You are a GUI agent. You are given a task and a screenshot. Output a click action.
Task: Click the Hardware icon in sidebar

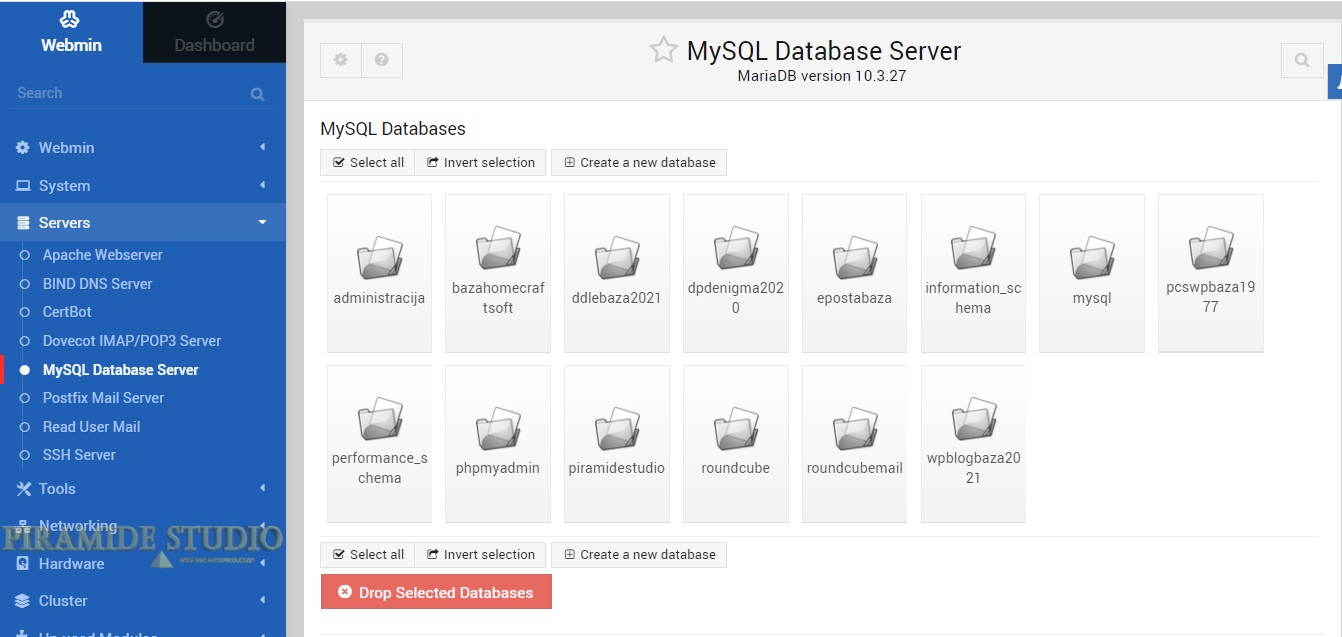[x=23, y=564]
